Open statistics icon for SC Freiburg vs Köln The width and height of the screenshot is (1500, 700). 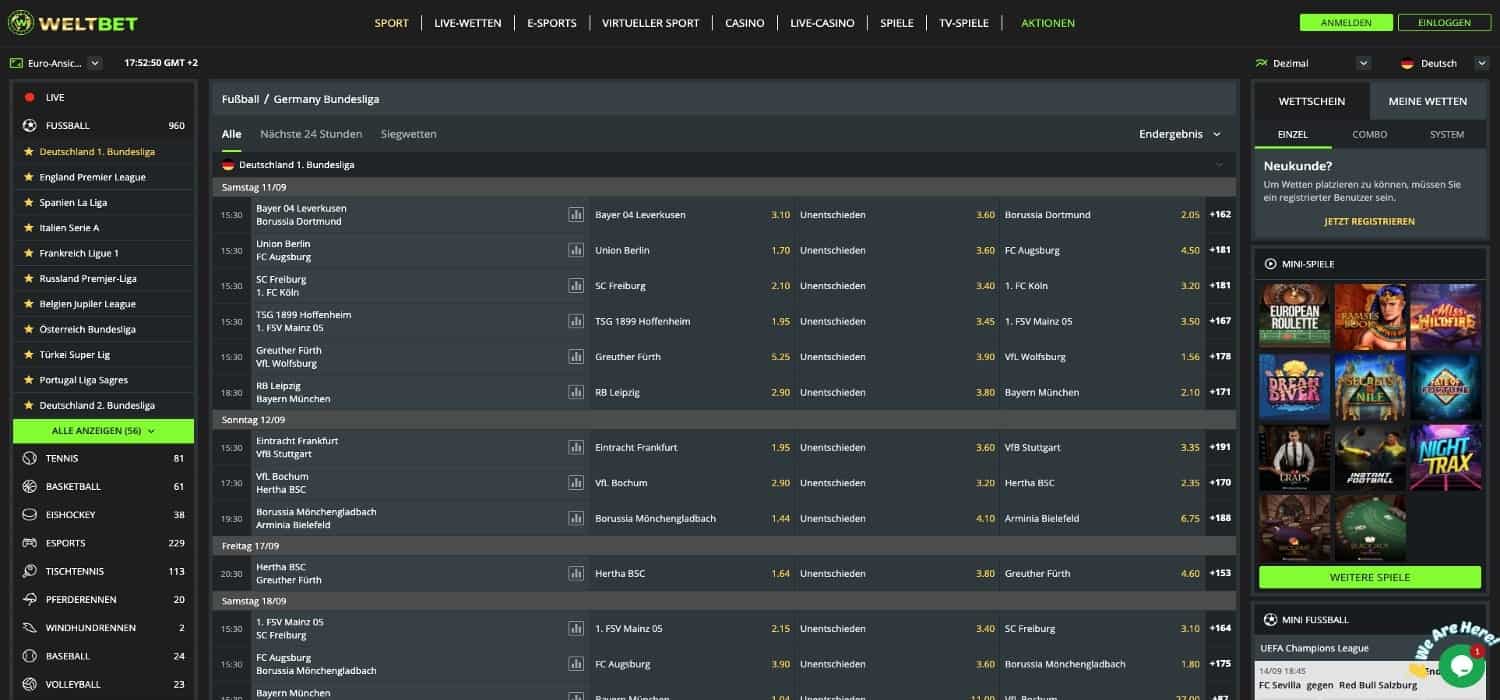click(576, 286)
